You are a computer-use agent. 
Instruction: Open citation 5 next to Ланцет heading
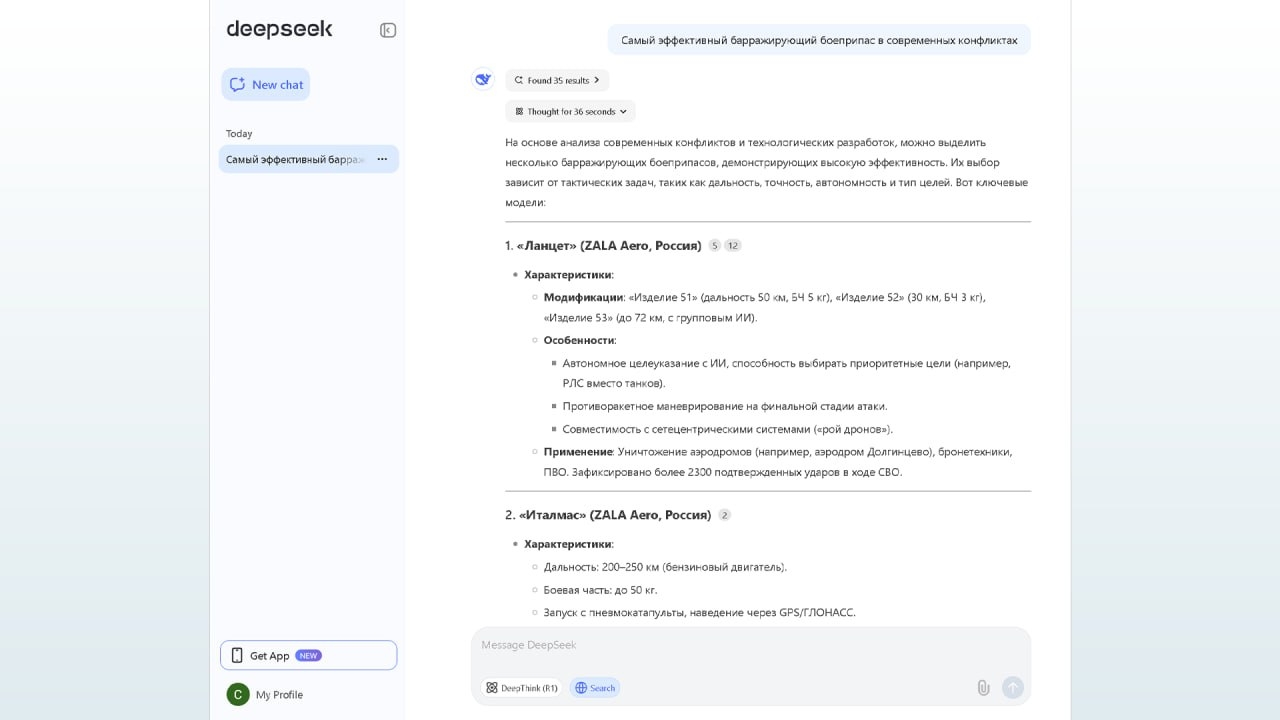[x=714, y=245]
